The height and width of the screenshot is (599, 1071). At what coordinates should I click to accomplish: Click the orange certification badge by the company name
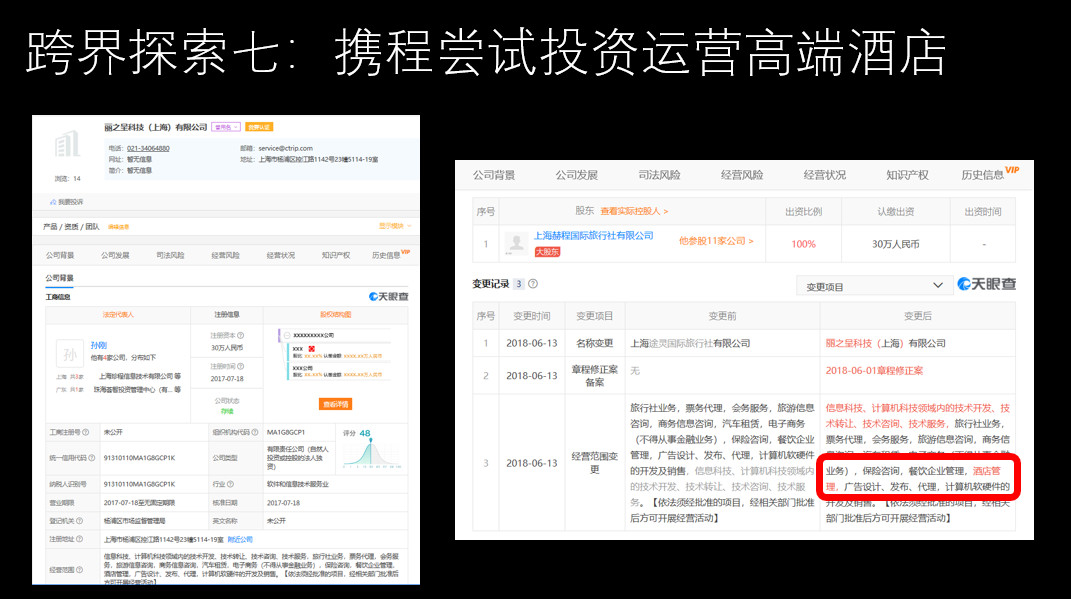(259, 127)
